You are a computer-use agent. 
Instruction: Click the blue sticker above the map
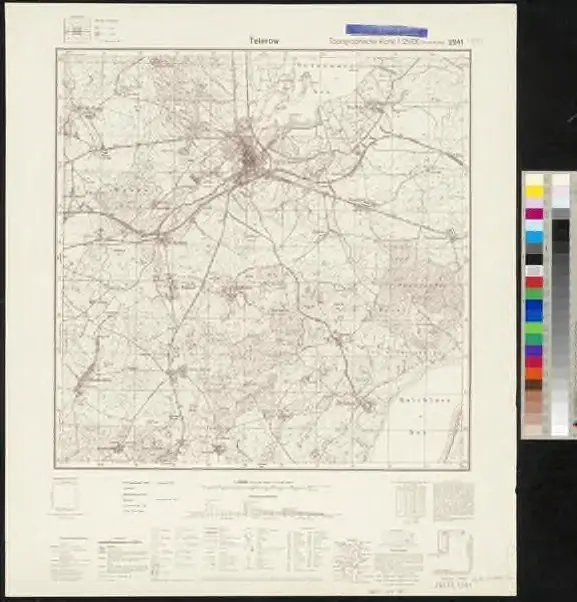click(386, 30)
